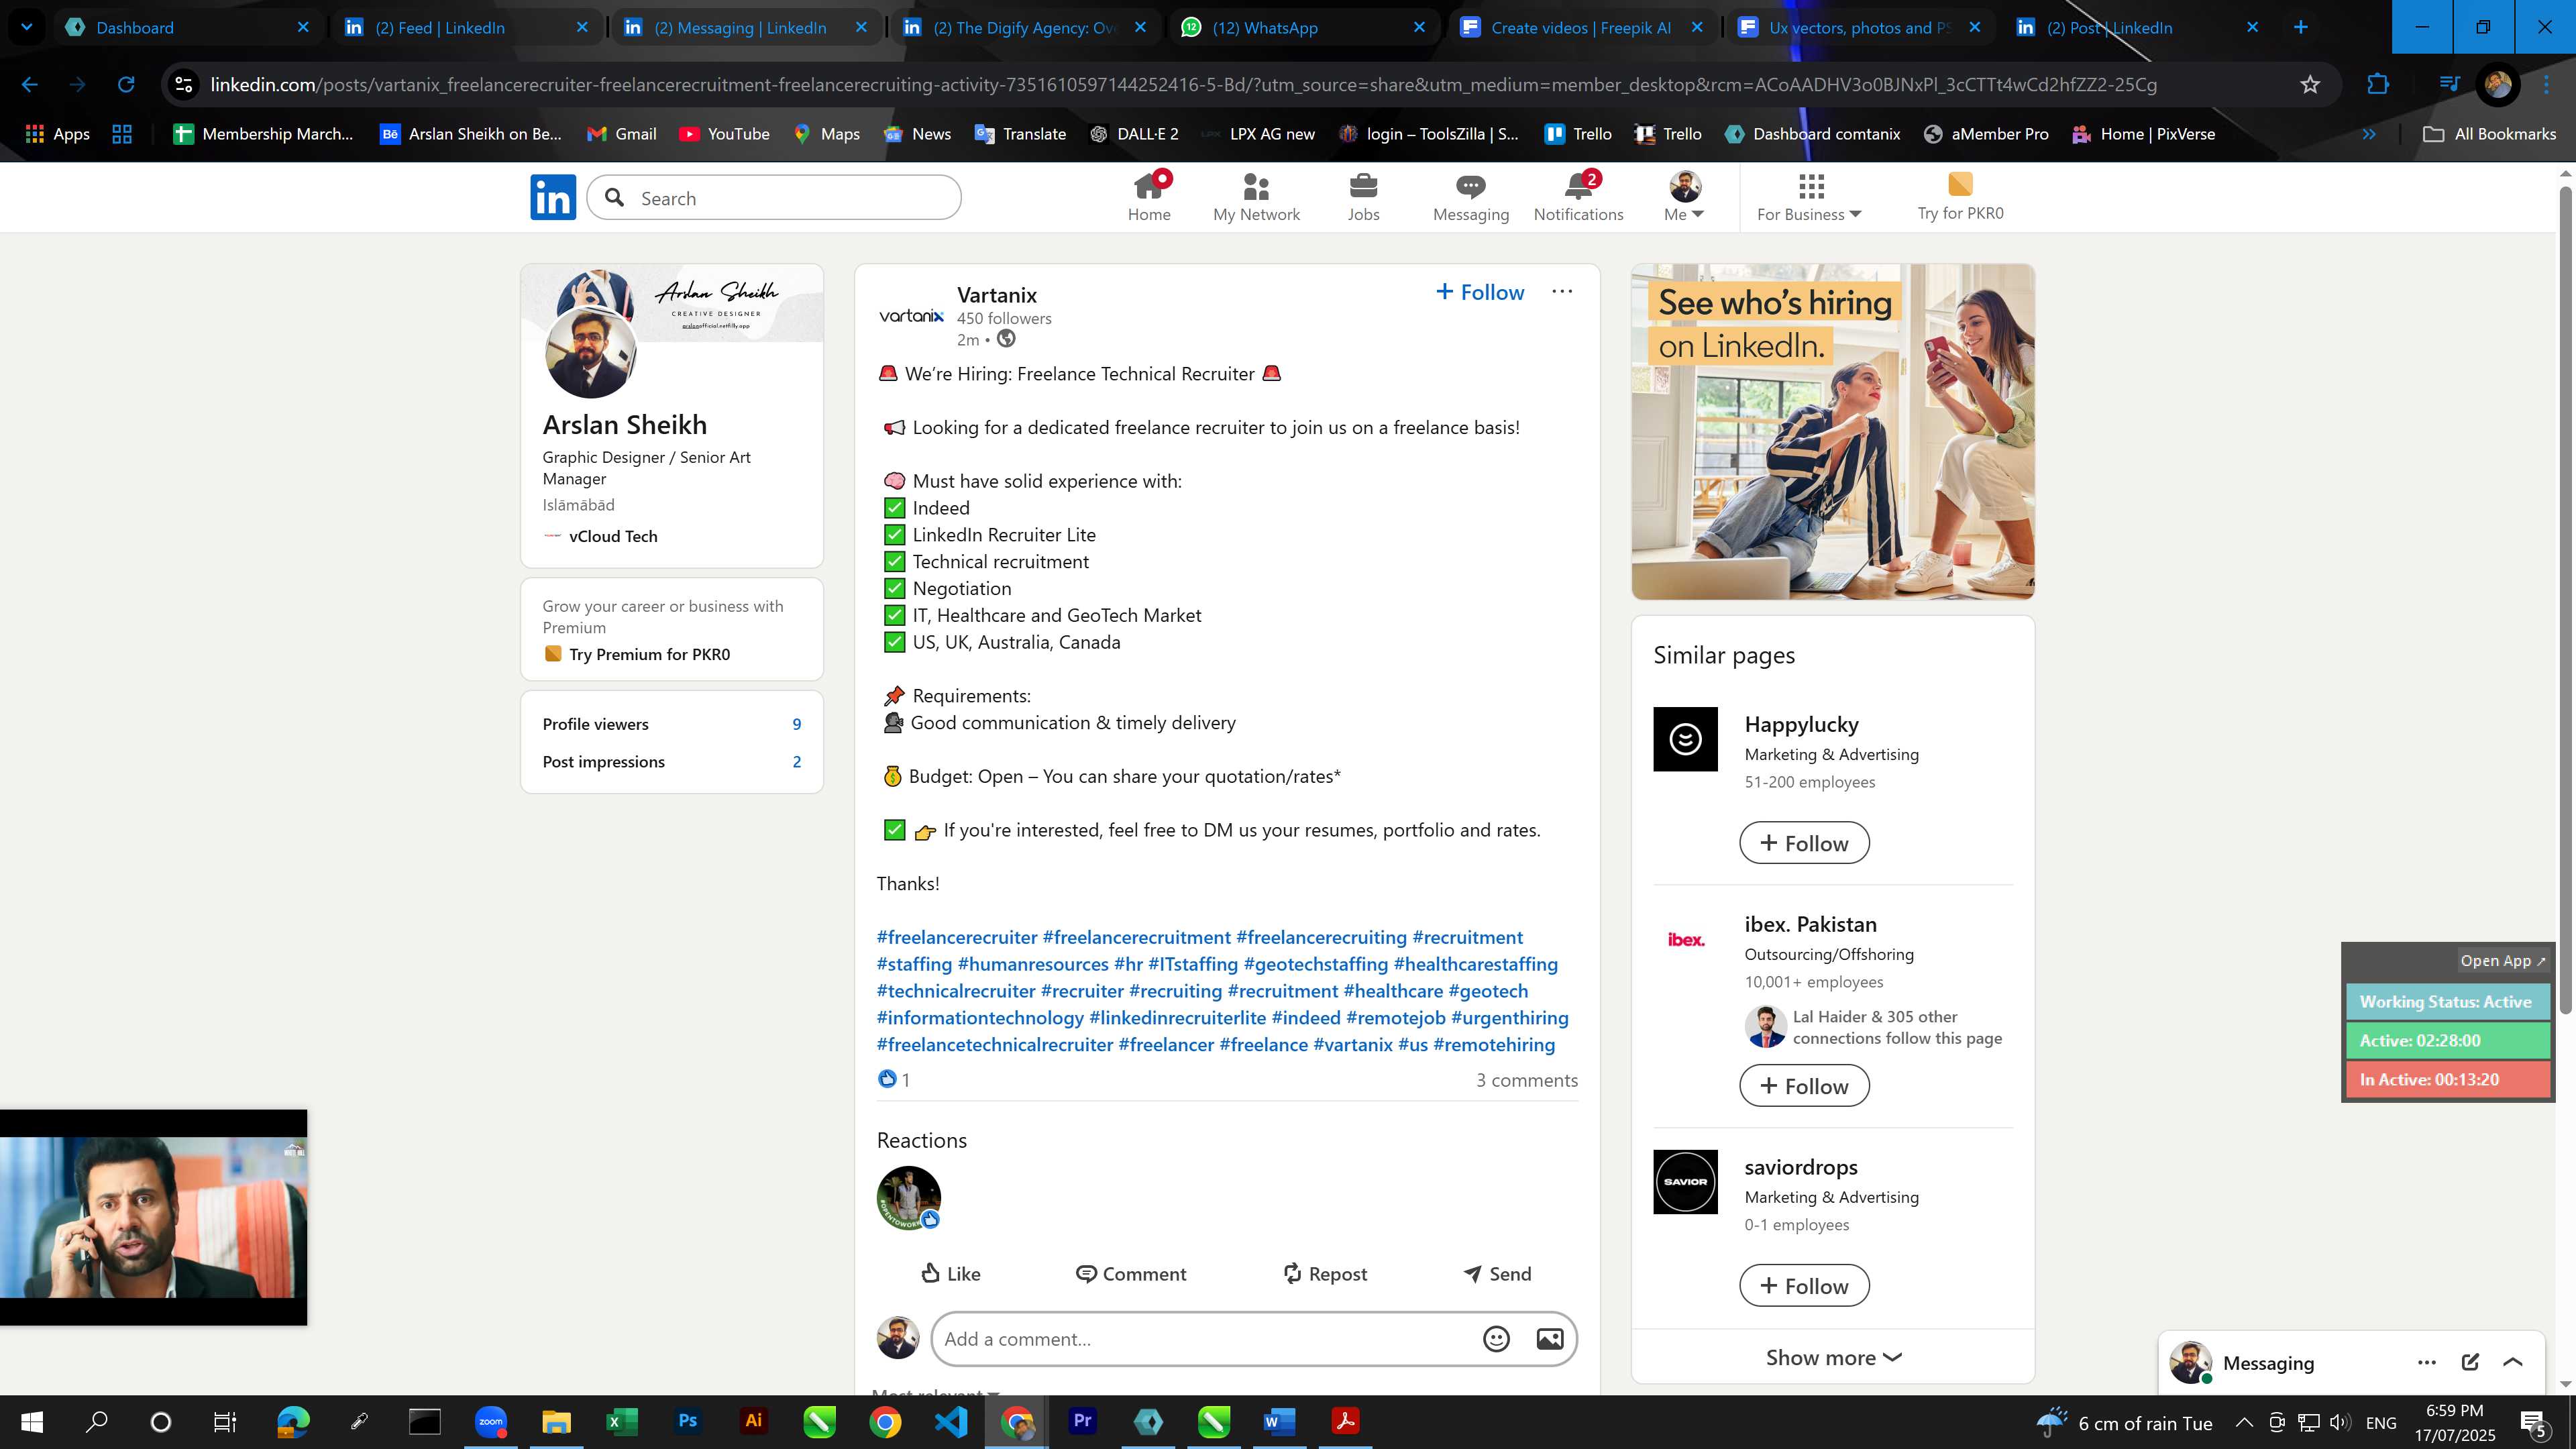Follow the Happylucky page

pyautogui.click(x=1804, y=843)
